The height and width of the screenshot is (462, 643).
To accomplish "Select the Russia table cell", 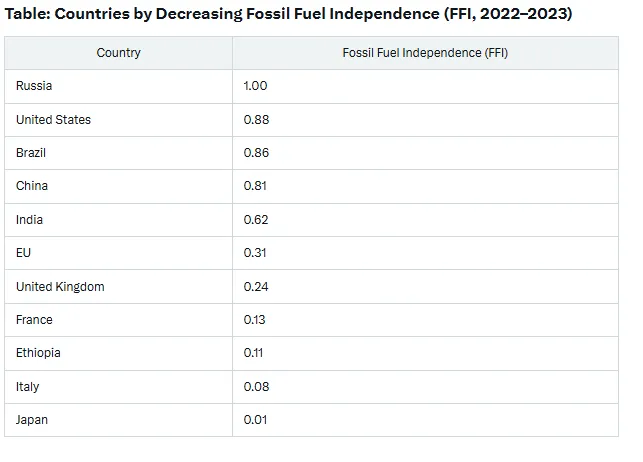I will click(119, 86).
